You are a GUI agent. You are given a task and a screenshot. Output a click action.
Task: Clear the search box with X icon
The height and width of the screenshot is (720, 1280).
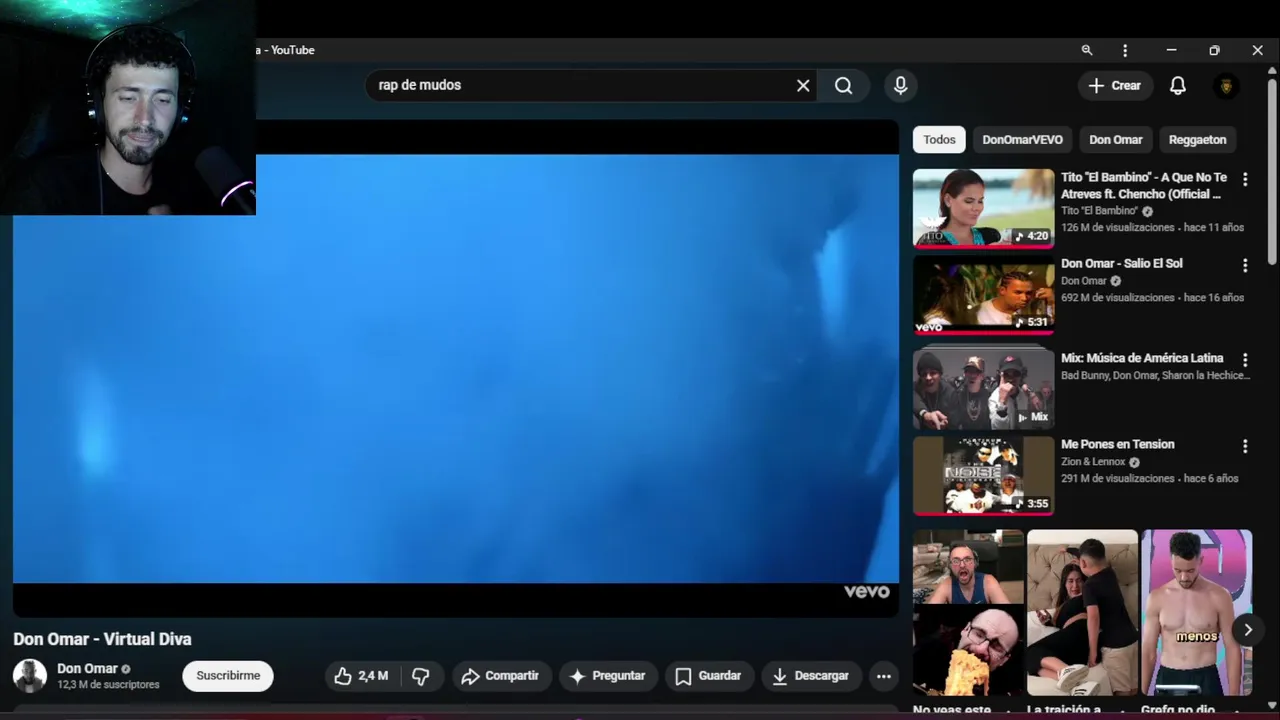(803, 86)
